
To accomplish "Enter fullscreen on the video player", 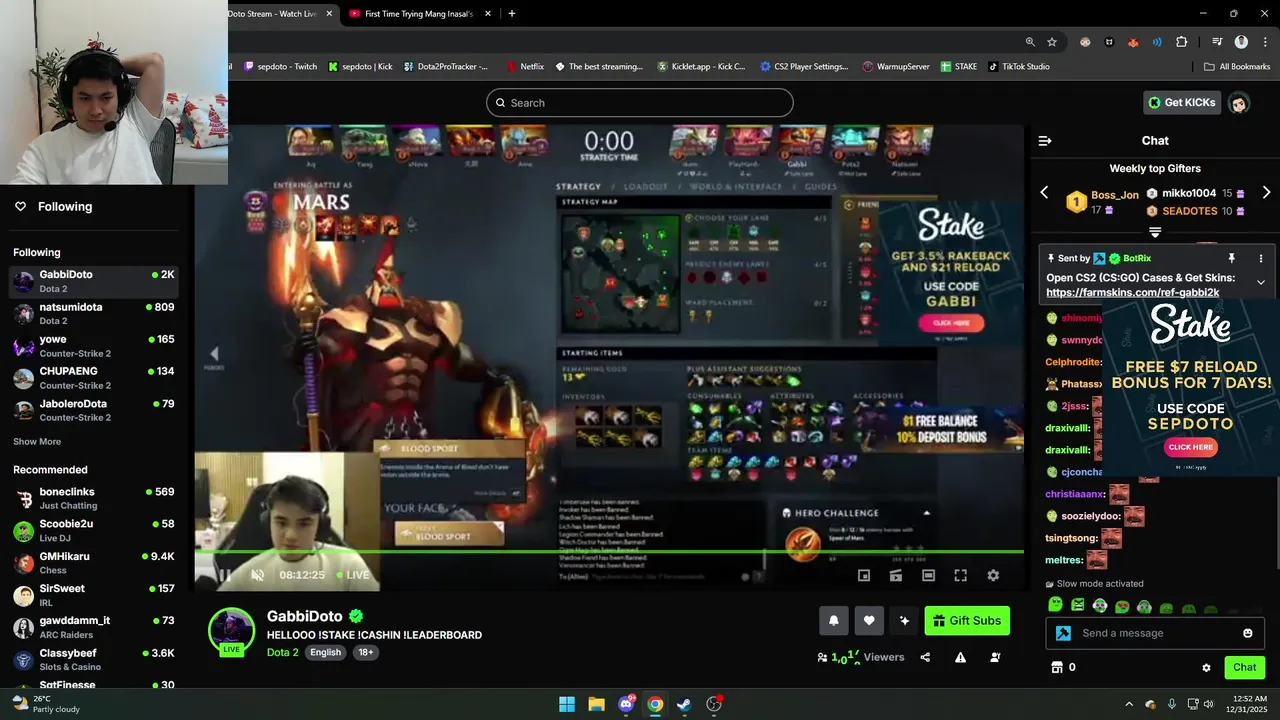I will point(960,575).
